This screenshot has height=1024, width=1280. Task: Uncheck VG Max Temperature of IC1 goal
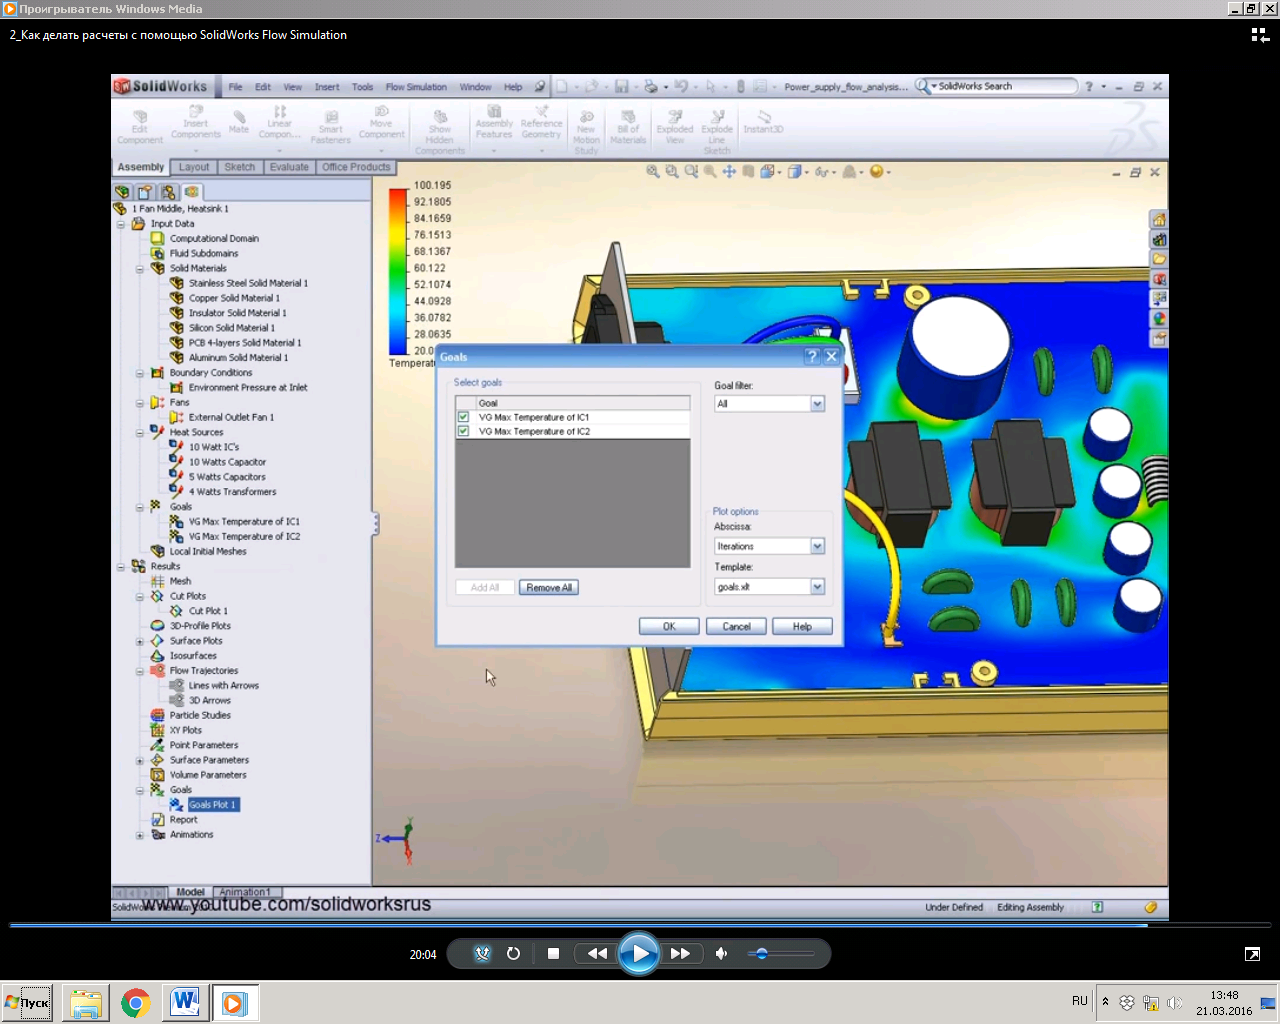[463, 417]
